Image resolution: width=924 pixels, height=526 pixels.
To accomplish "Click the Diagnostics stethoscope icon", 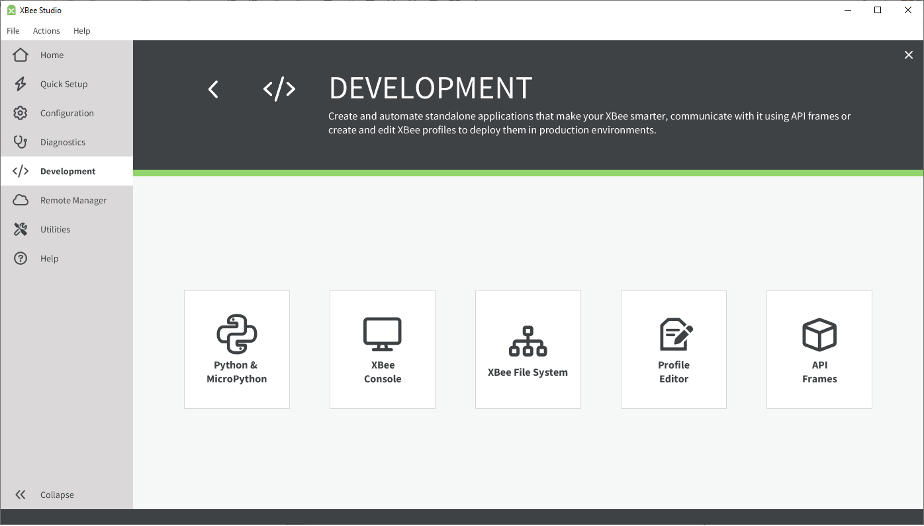I will (21, 142).
